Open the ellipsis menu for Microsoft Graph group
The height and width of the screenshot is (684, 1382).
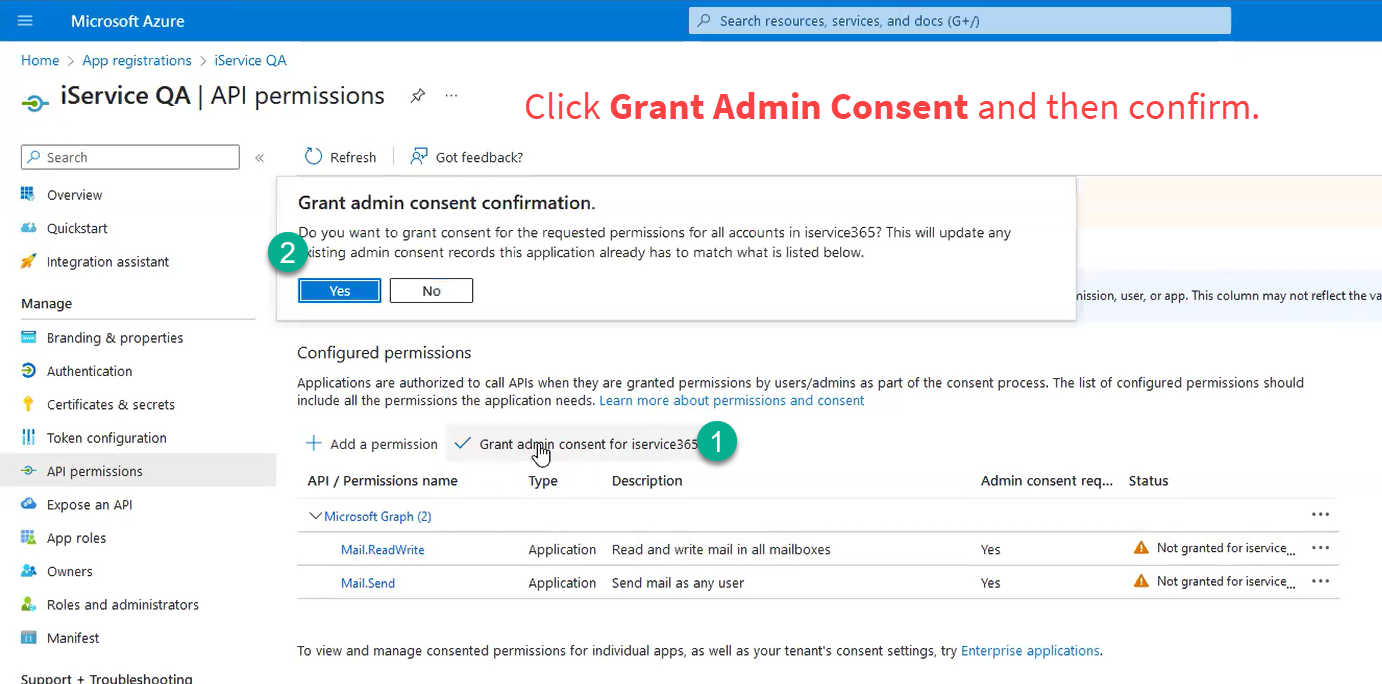tap(1320, 514)
